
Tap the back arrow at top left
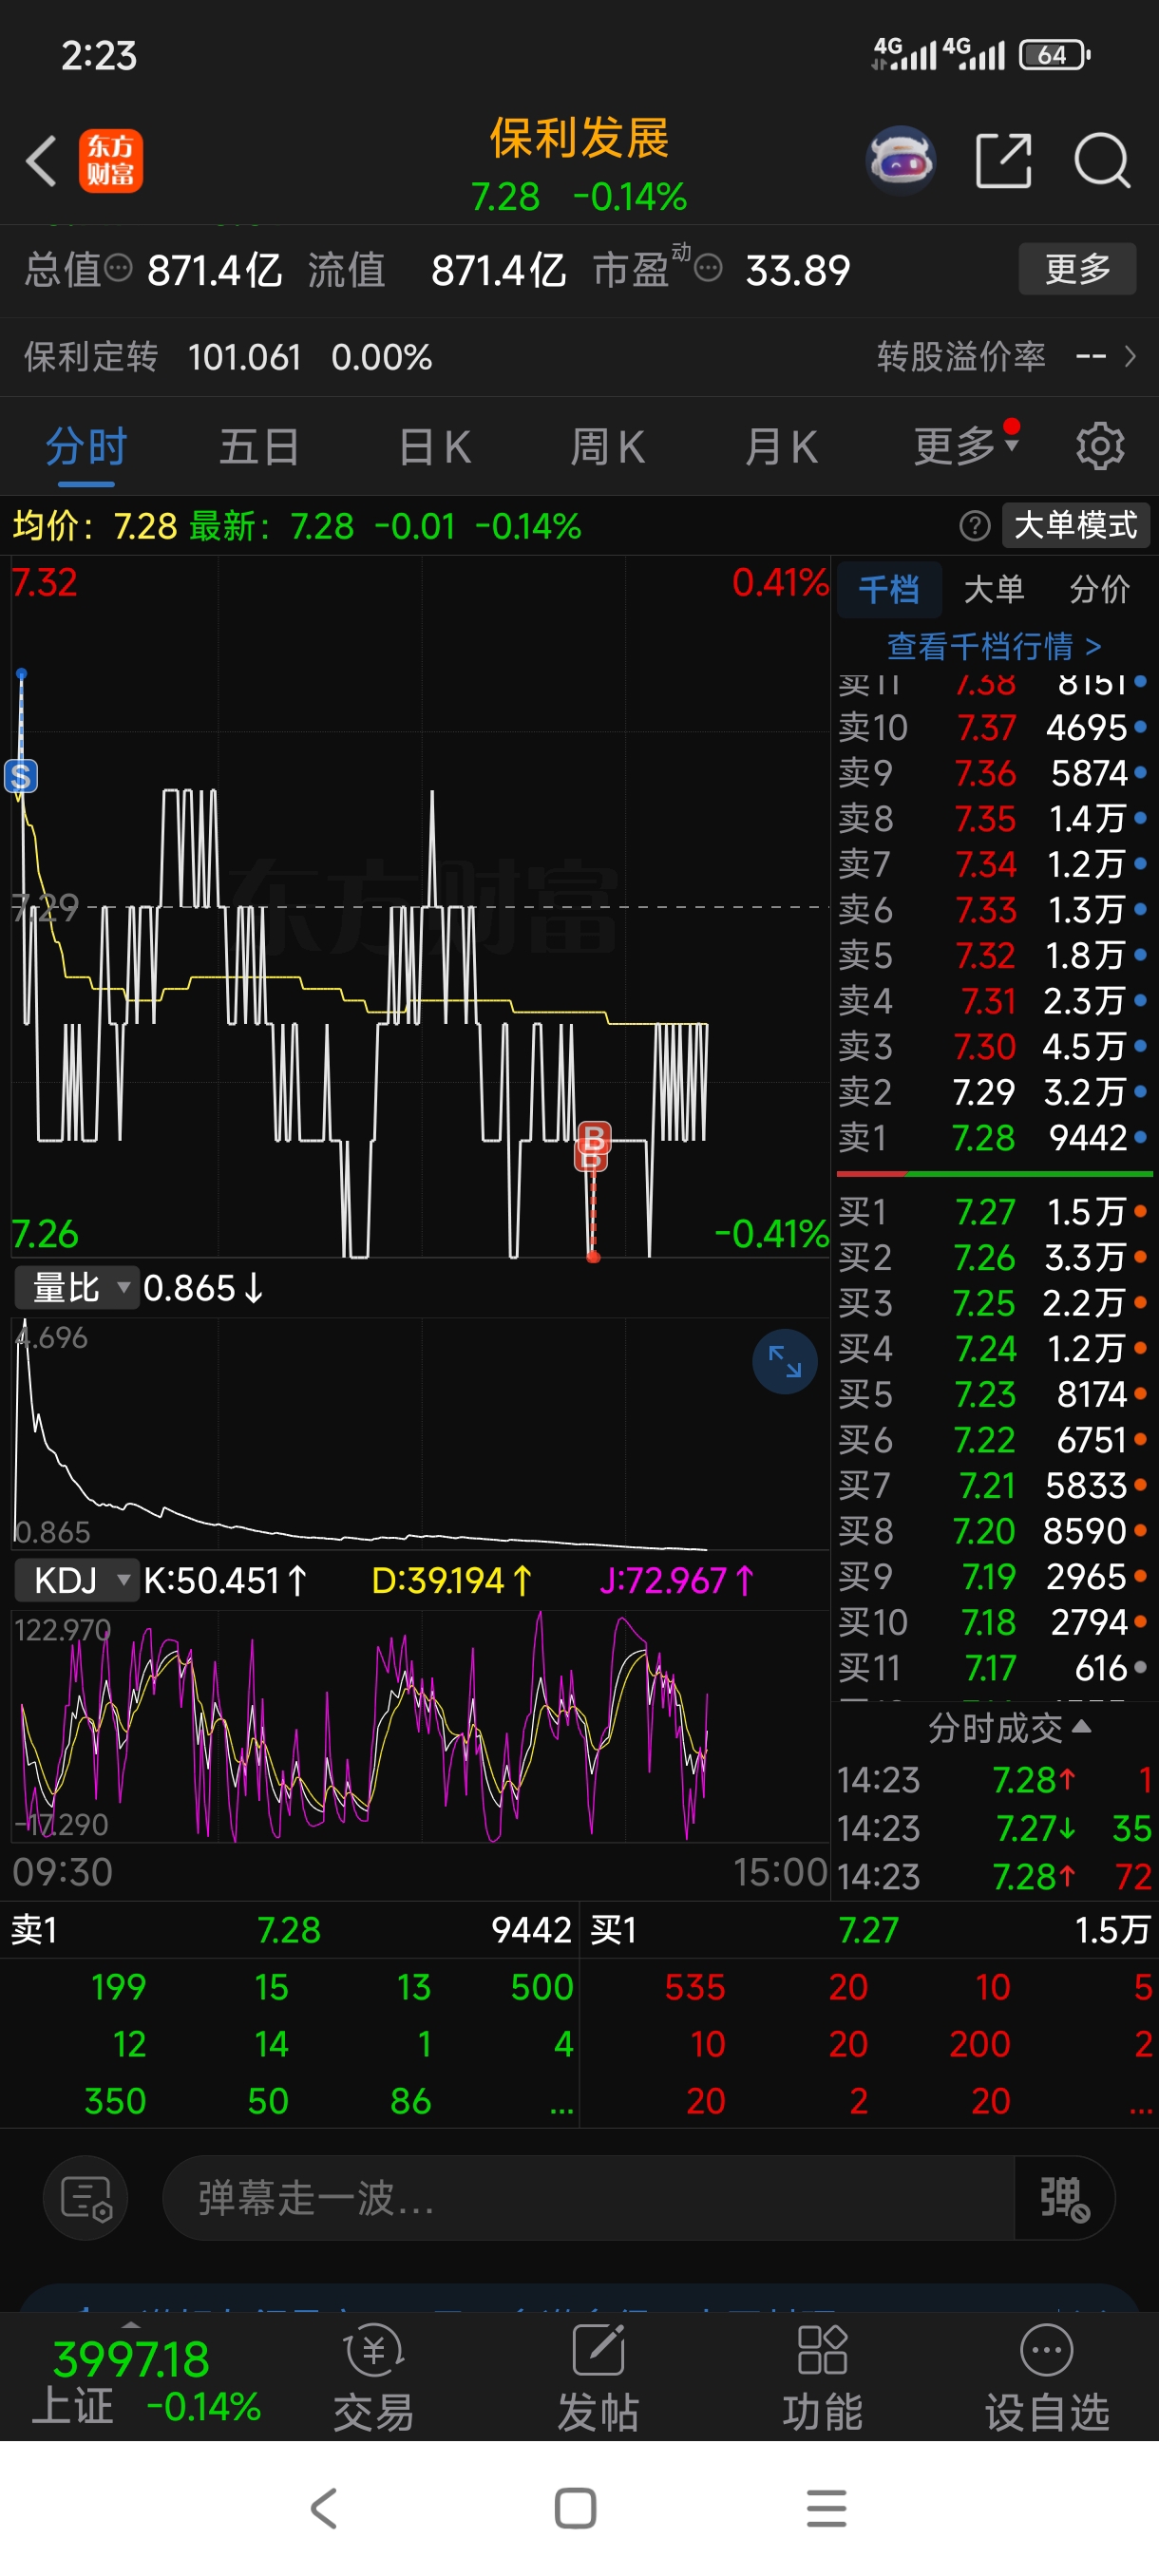[41, 161]
